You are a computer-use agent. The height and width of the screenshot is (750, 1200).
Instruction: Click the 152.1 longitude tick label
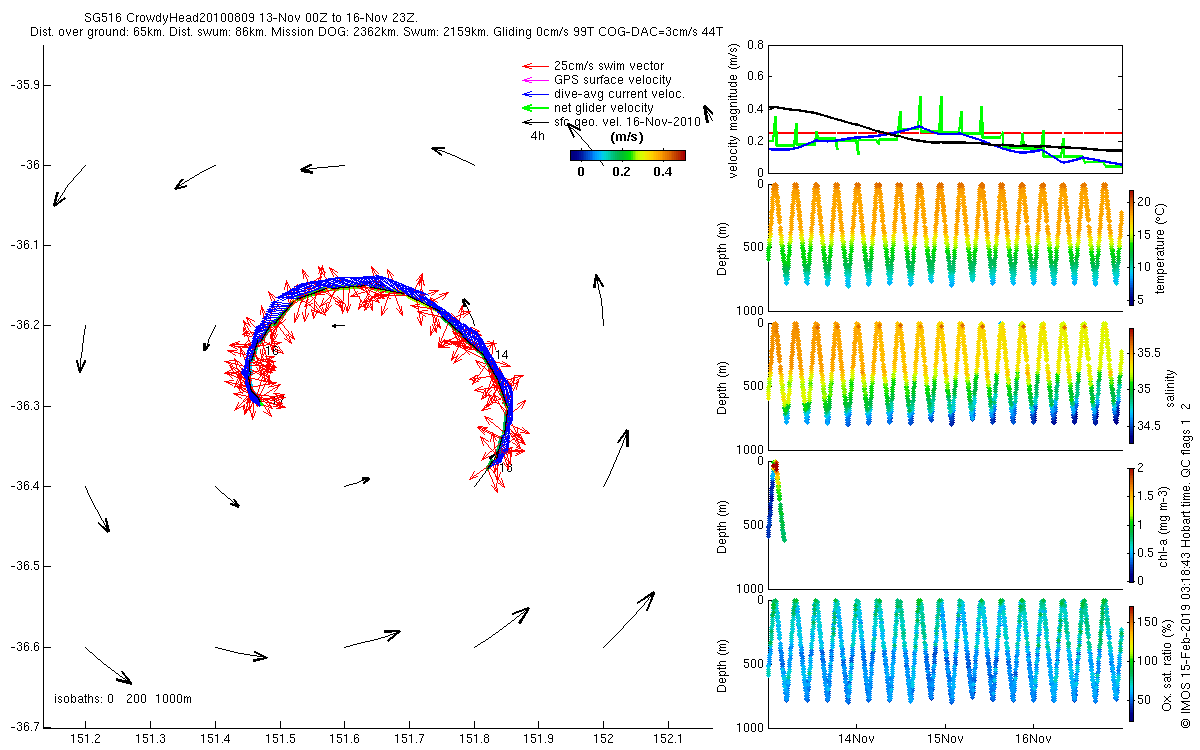(x=668, y=739)
